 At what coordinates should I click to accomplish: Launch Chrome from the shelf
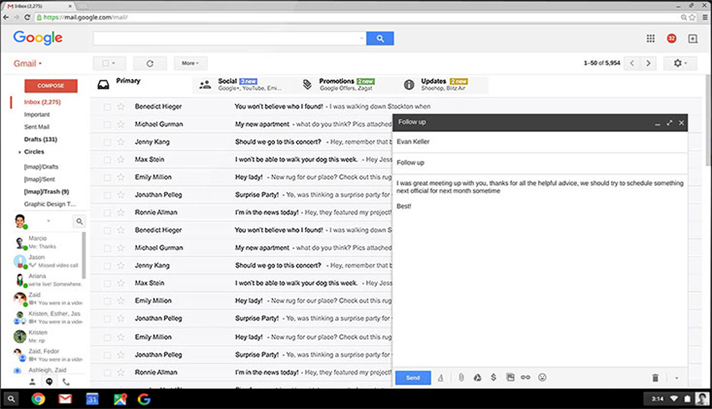pyautogui.click(x=38, y=399)
